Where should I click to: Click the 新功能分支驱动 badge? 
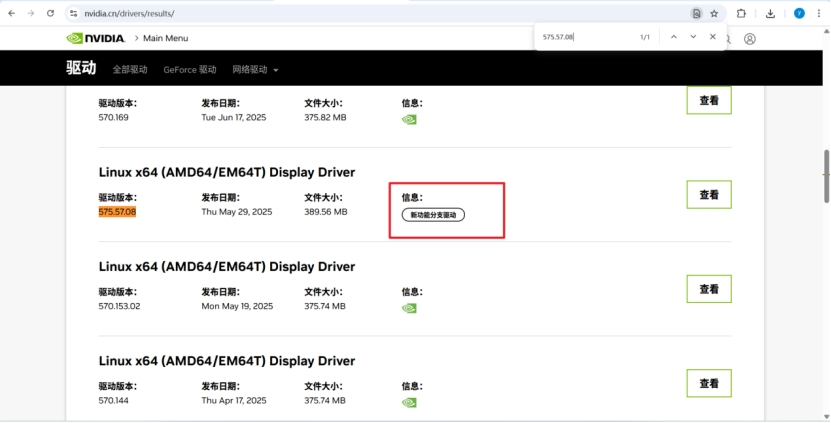(433, 215)
